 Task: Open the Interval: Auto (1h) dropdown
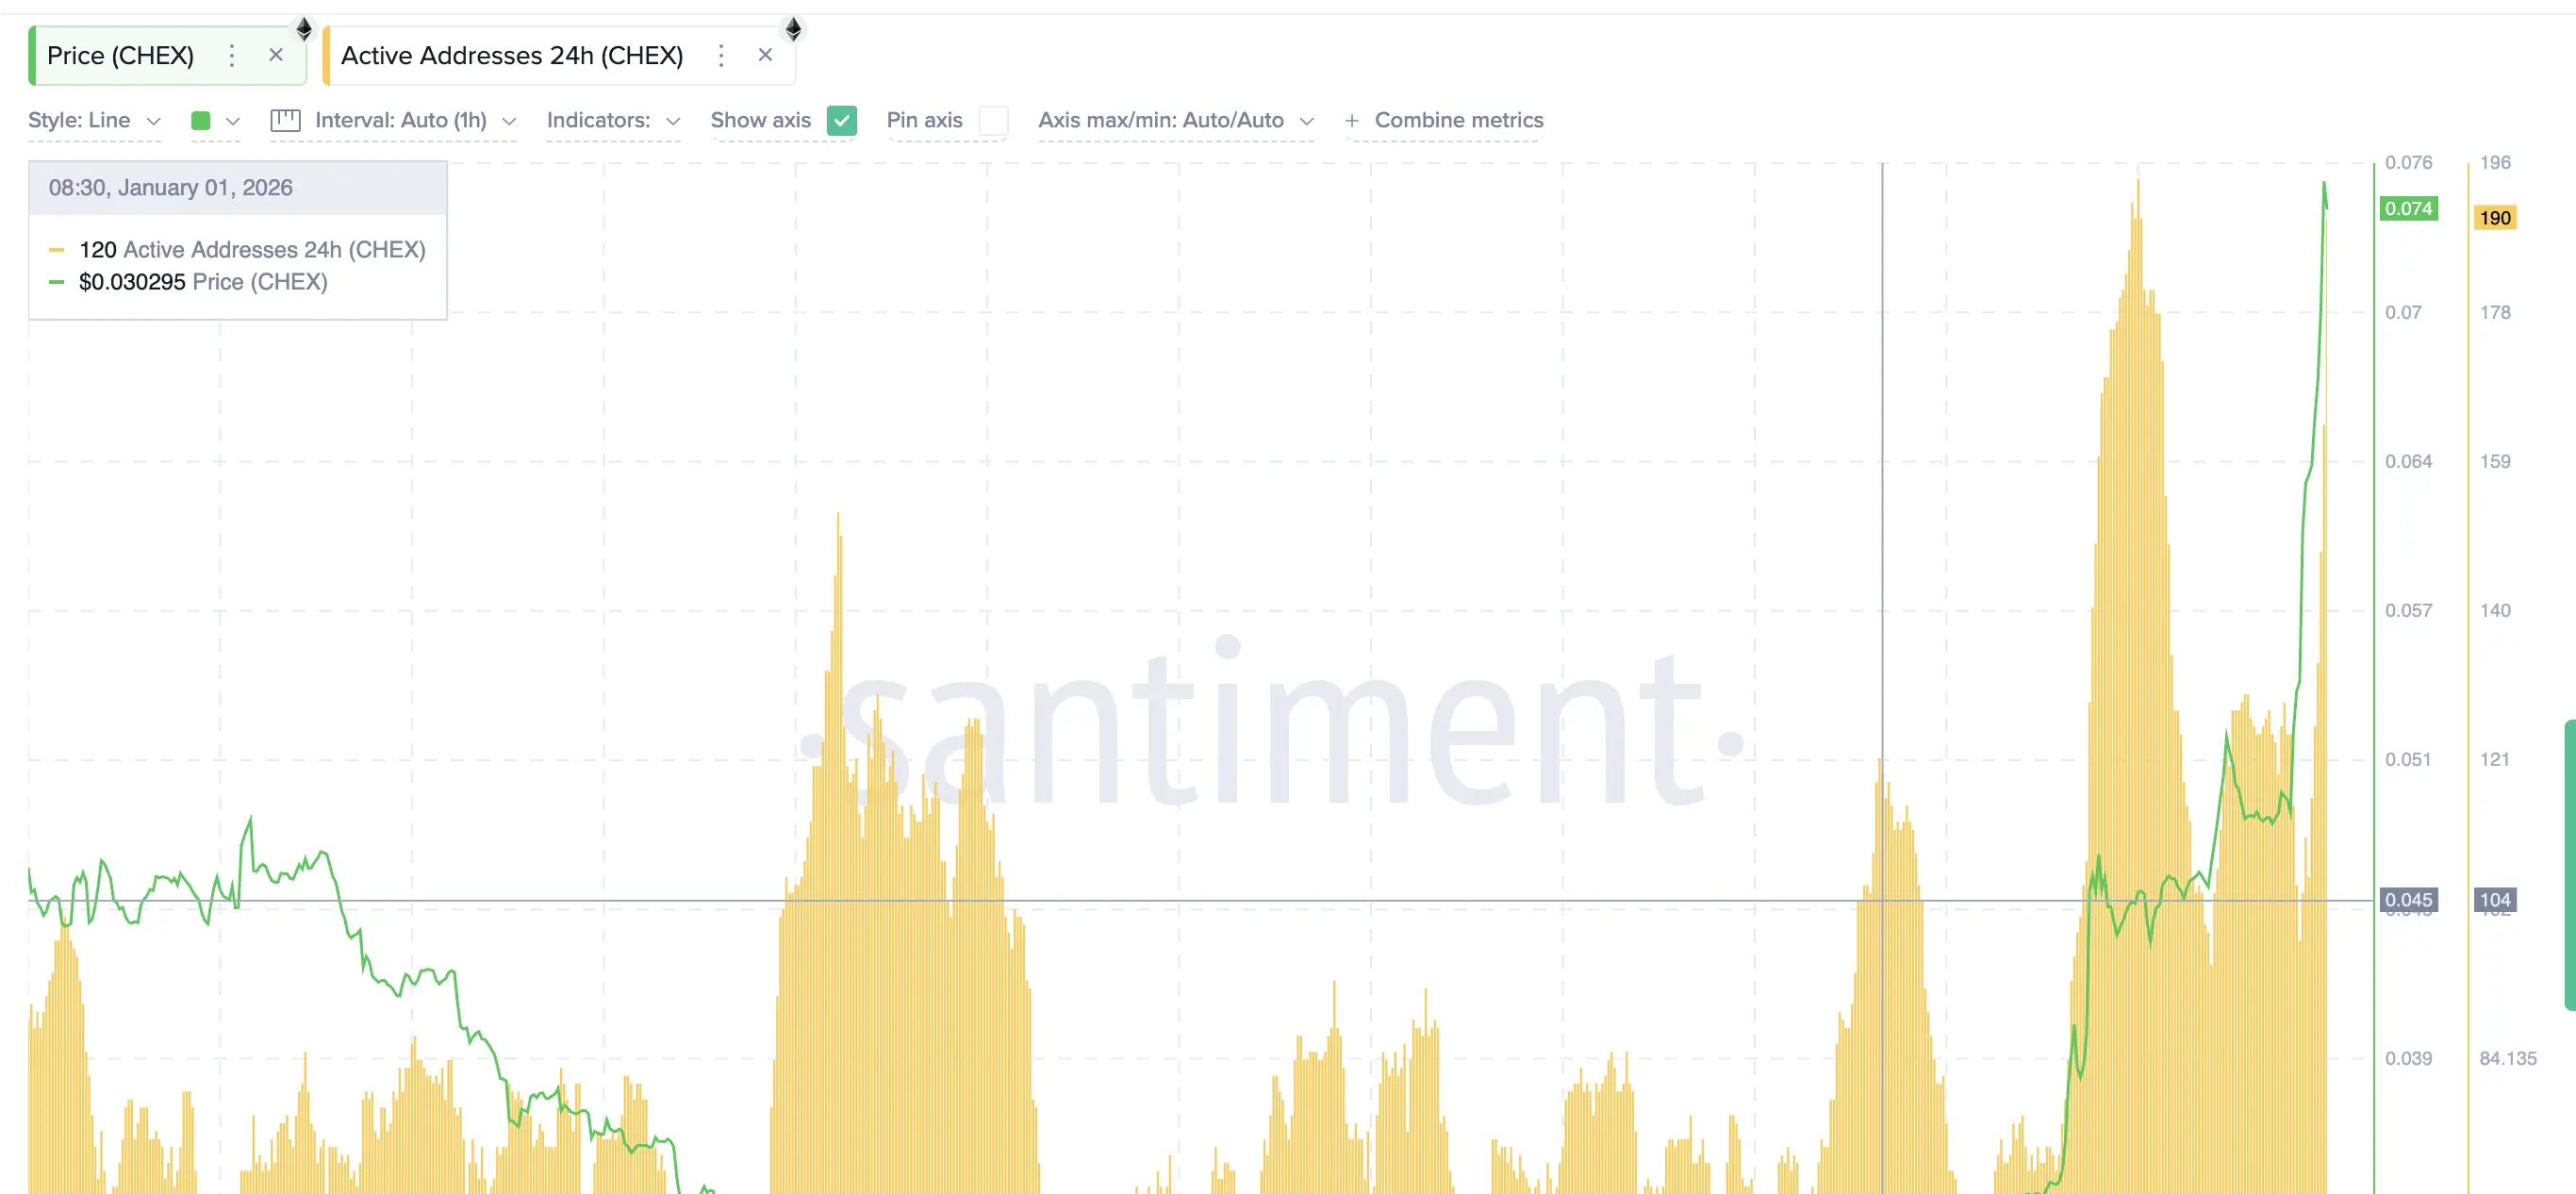point(414,120)
